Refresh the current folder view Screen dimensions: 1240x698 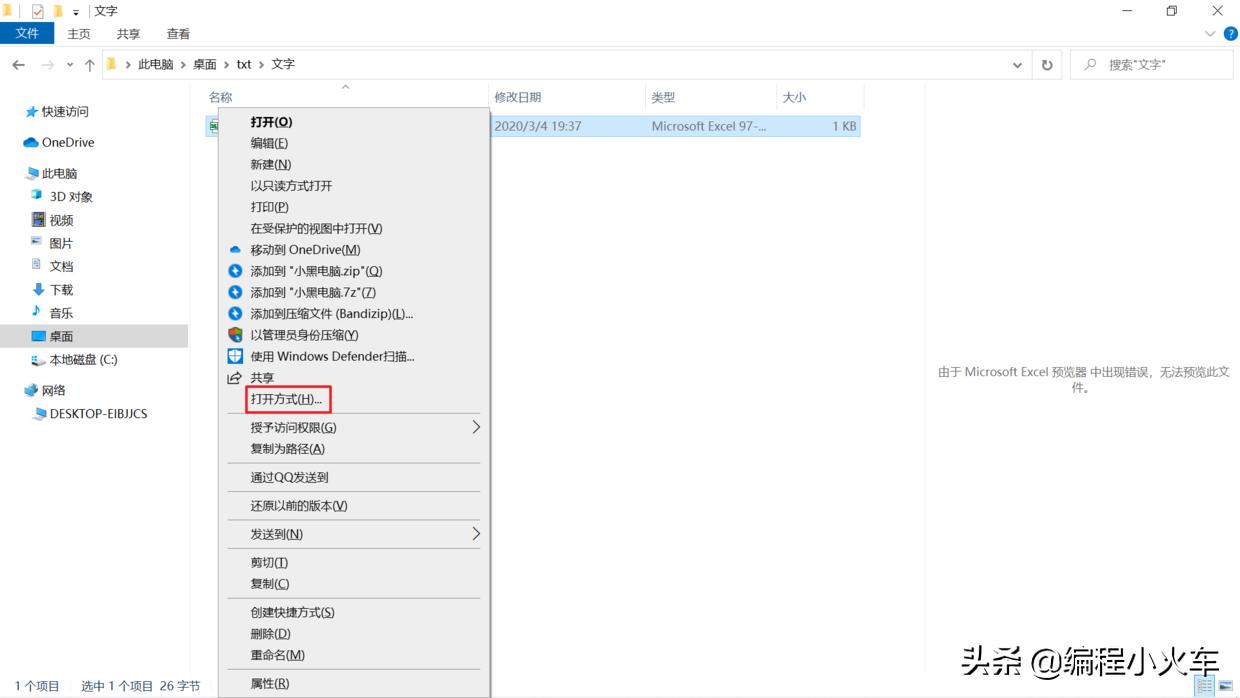click(1047, 64)
